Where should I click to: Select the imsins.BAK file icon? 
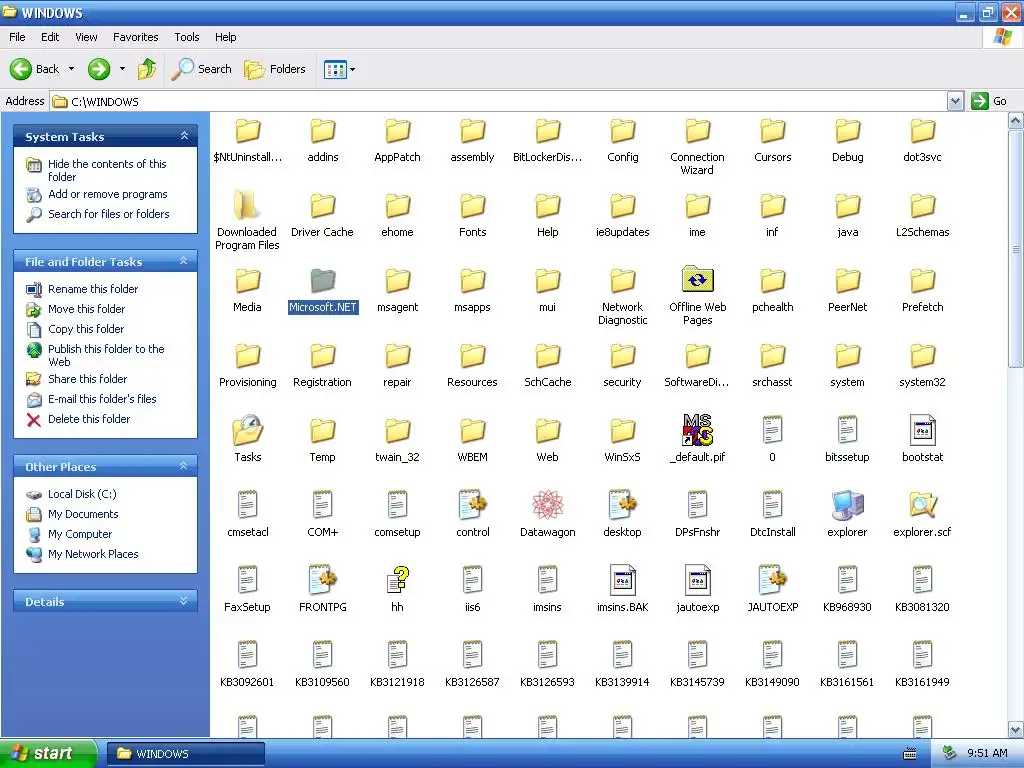coord(622,580)
